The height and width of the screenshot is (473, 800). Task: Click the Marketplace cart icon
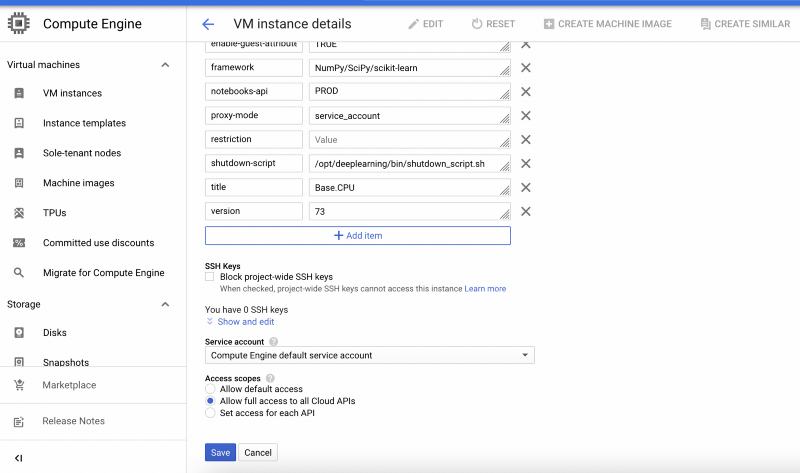19,385
